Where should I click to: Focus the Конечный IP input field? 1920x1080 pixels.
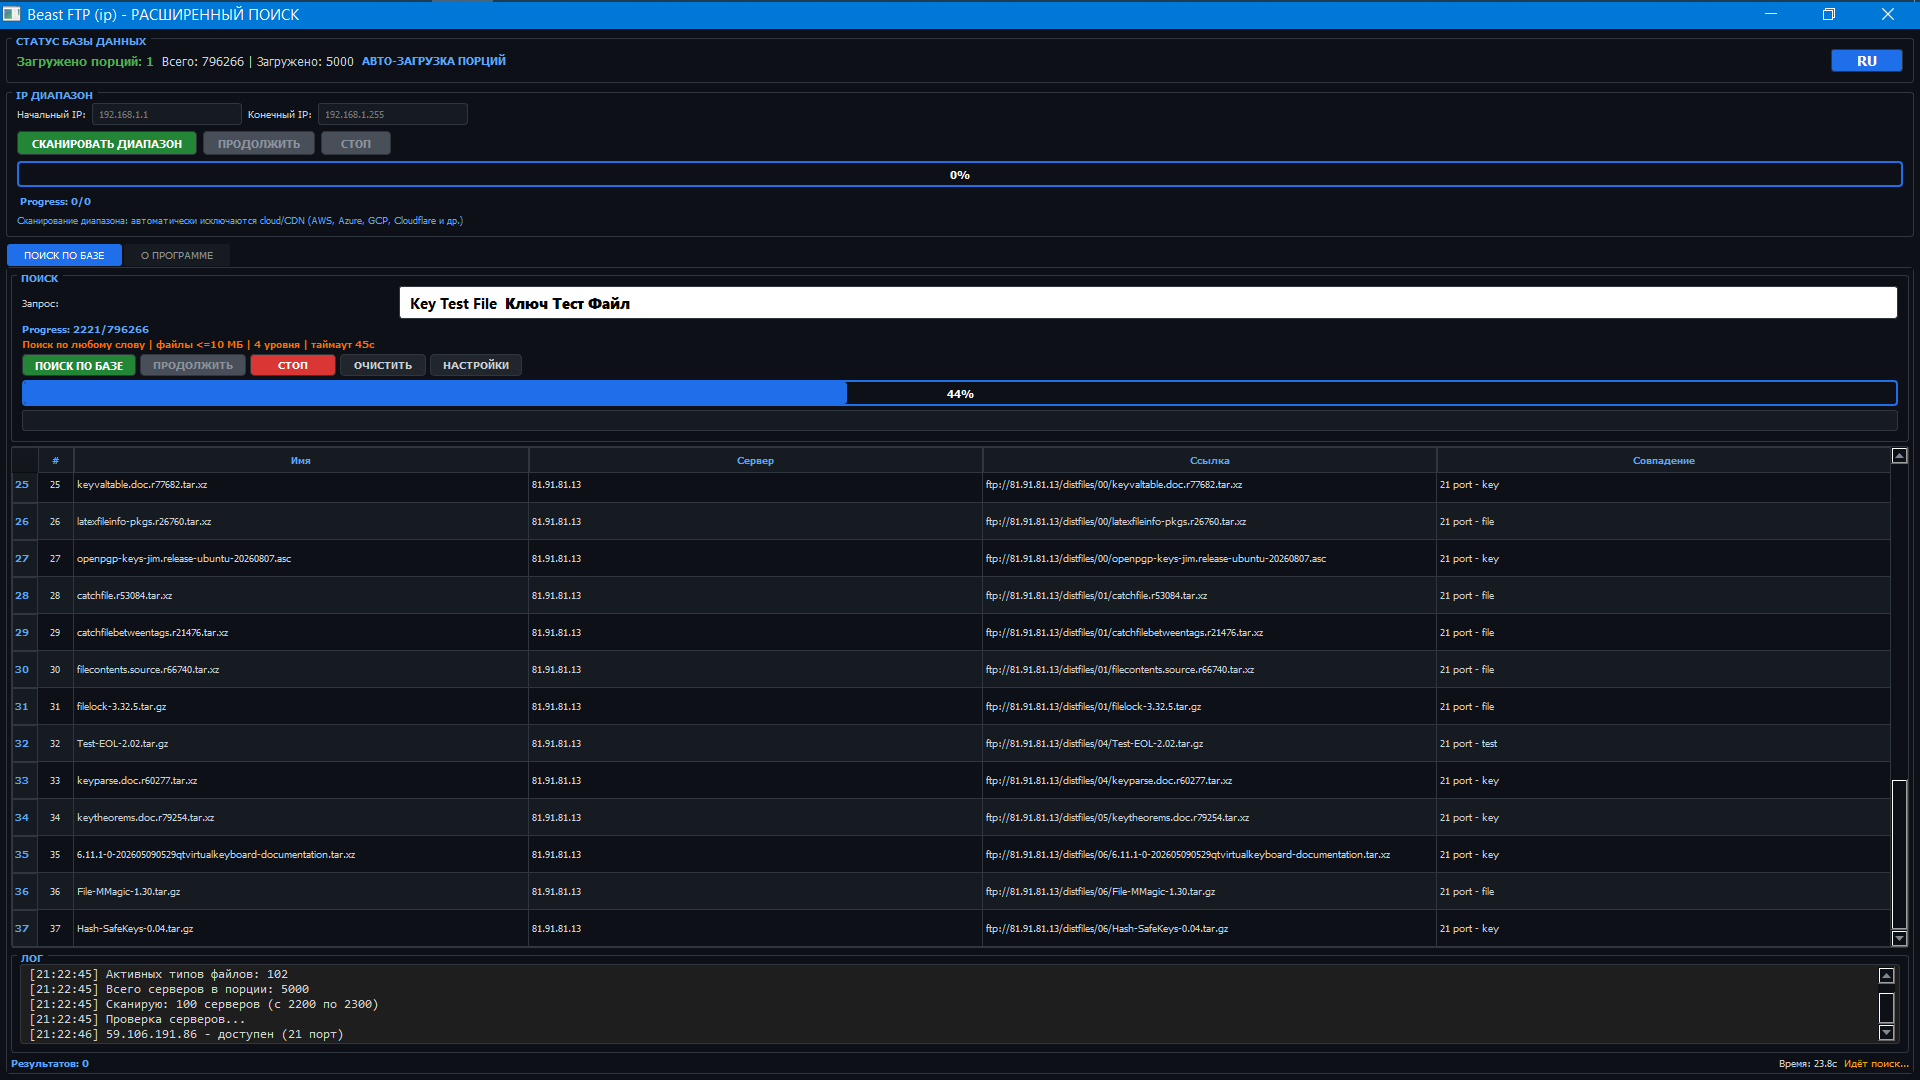click(x=393, y=115)
